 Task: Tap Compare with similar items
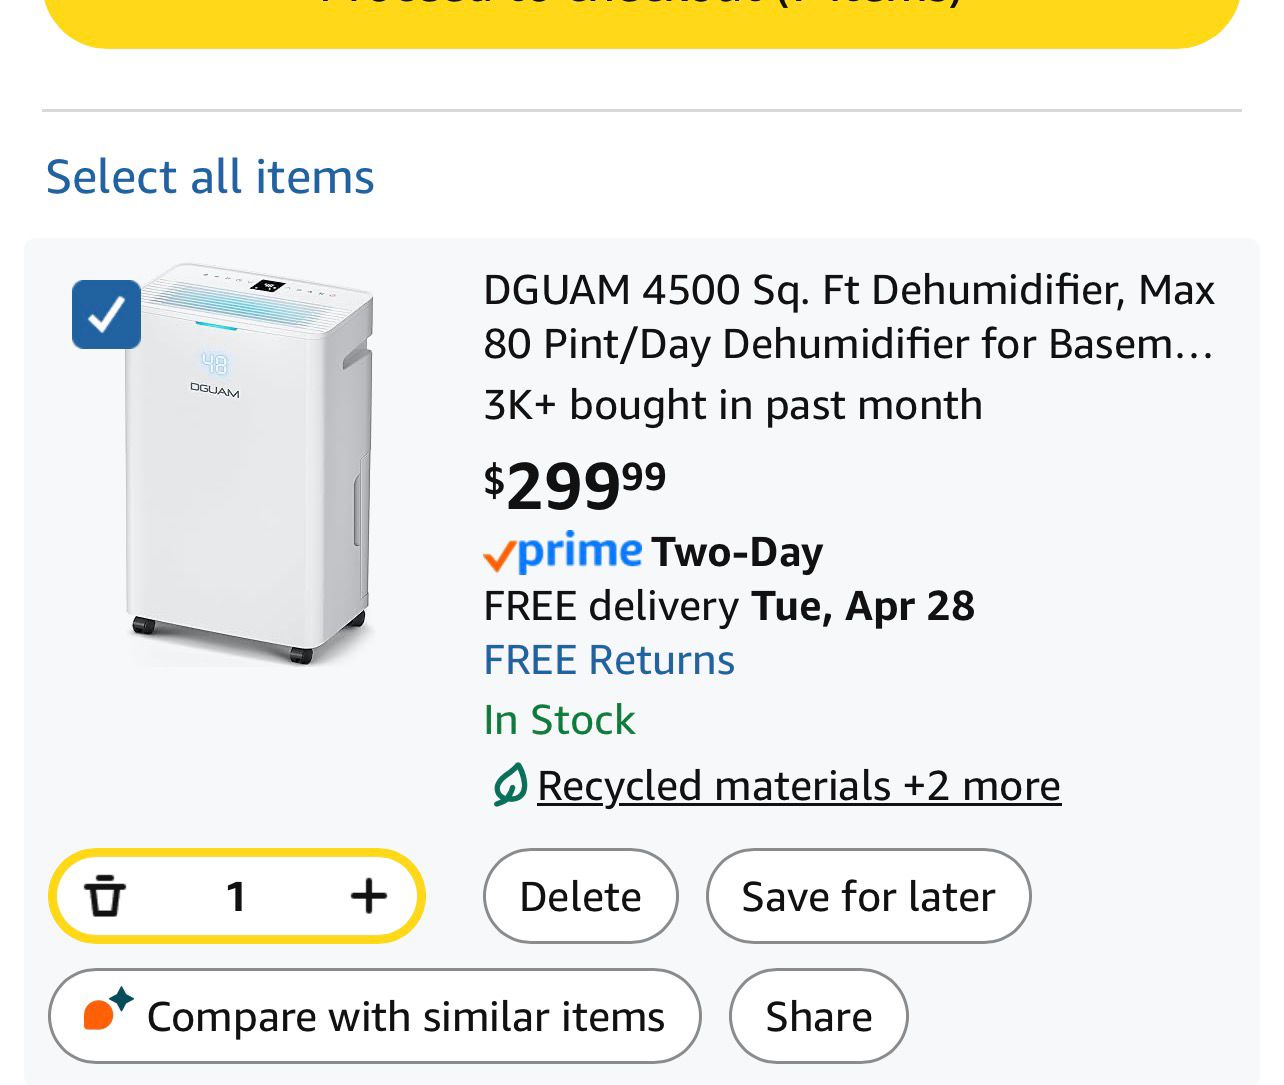[x=375, y=1016]
